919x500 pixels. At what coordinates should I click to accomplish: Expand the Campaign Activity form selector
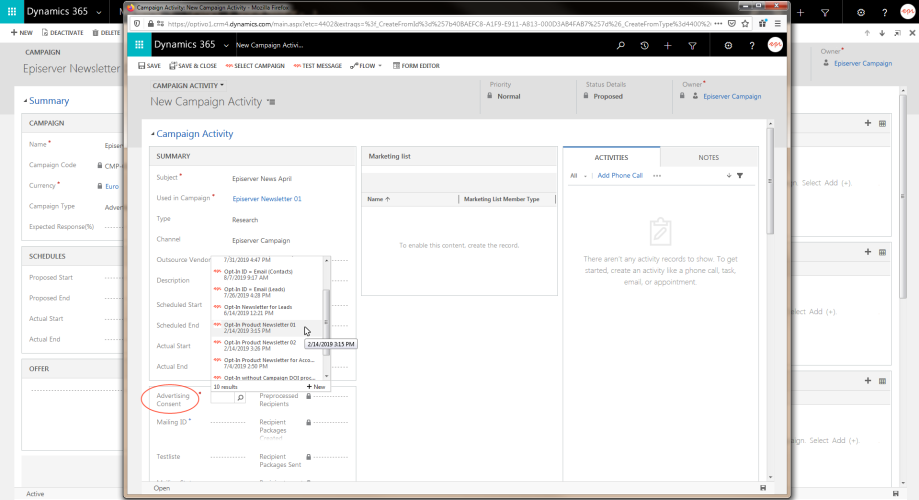(x=188, y=86)
